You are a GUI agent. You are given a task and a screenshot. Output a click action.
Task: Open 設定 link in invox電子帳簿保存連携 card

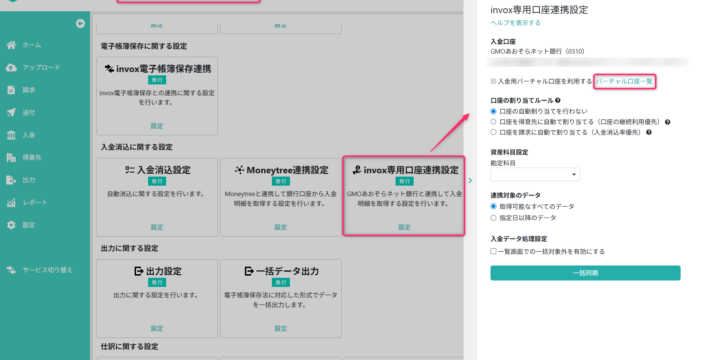(157, 126)
